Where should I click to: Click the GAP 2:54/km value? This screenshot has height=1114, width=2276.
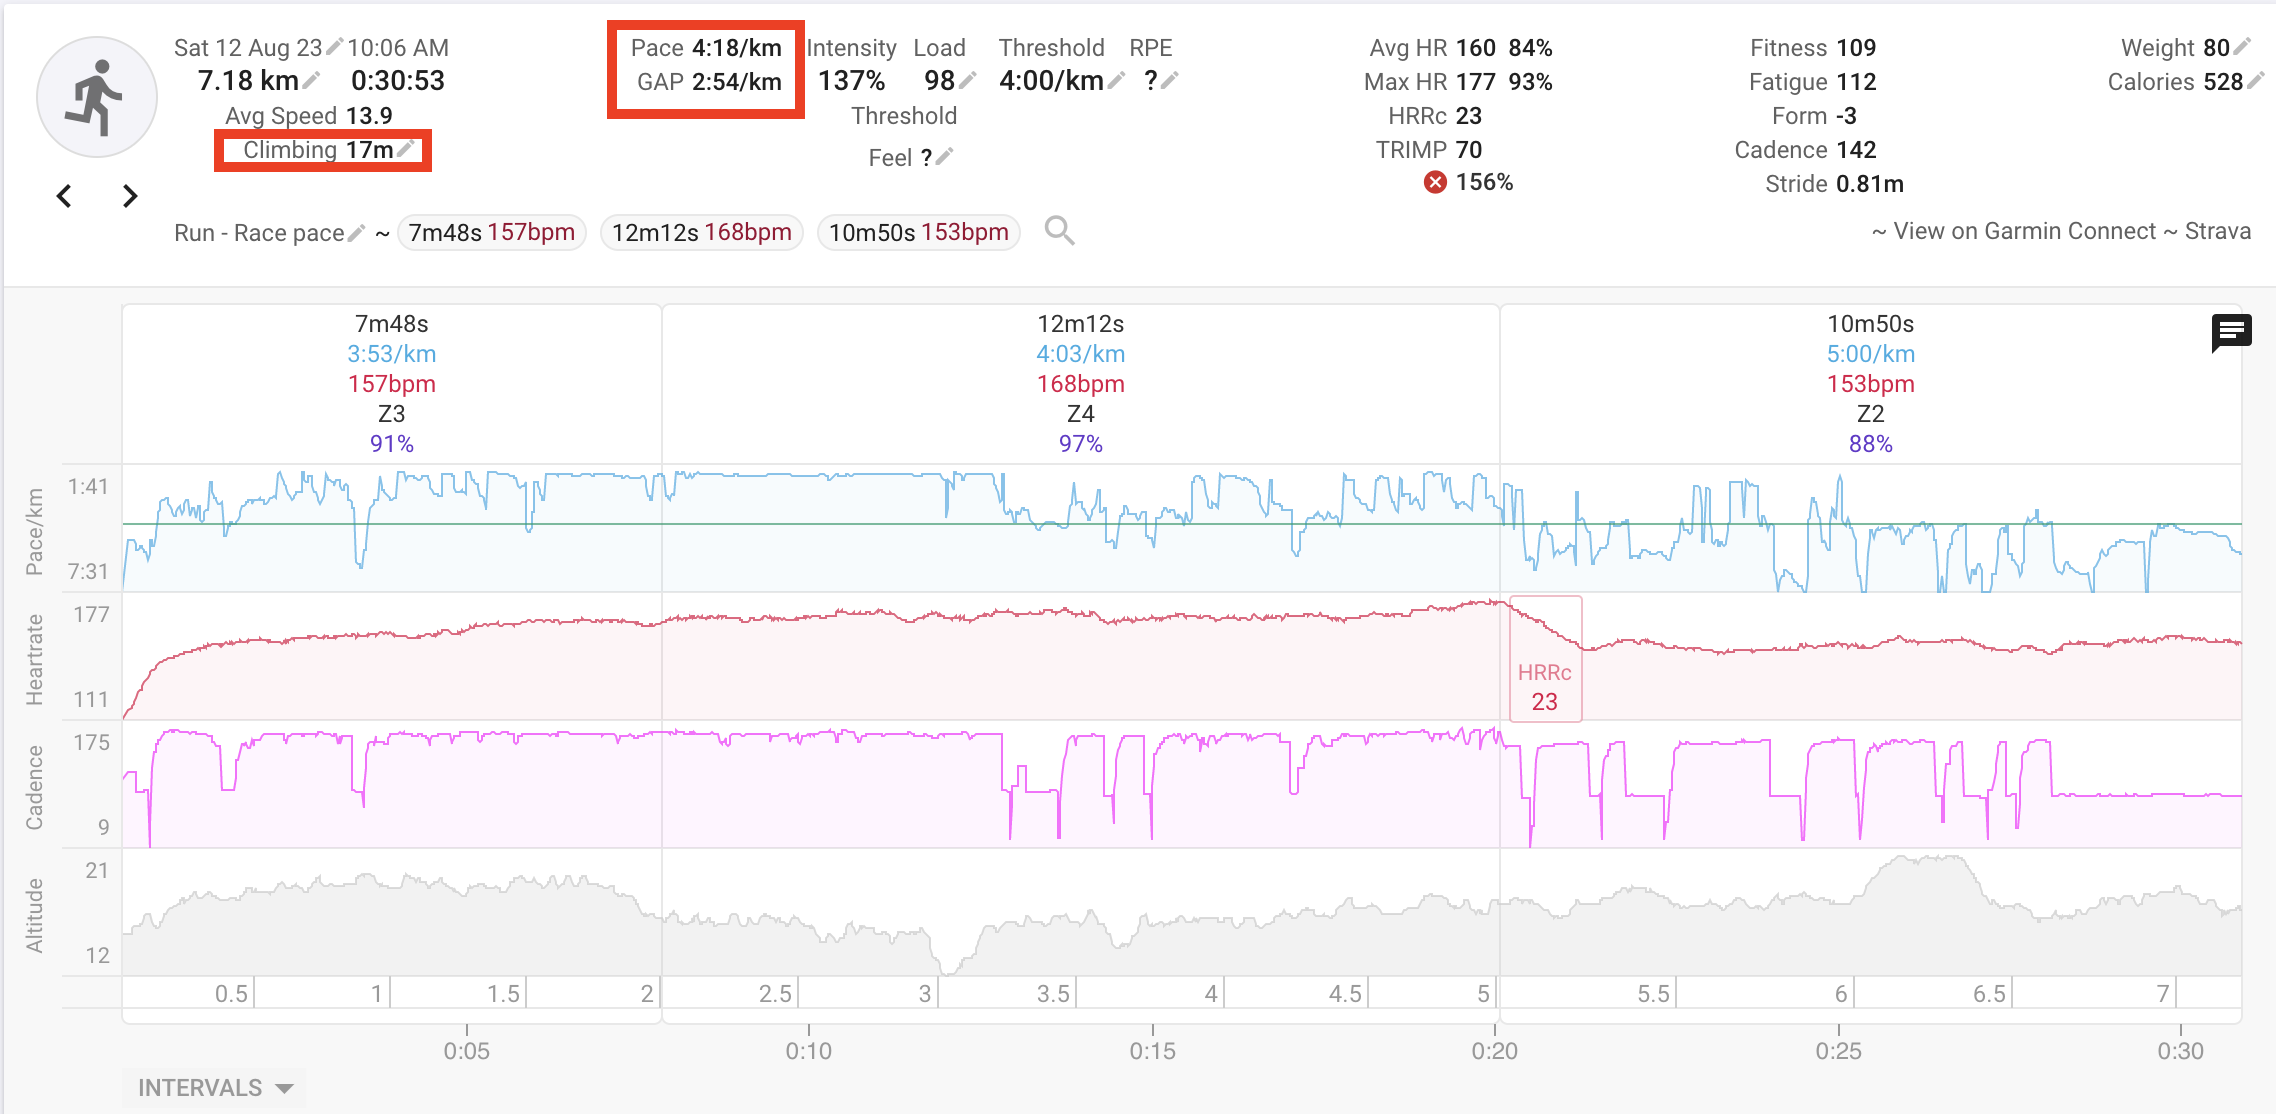coord(736,81)
